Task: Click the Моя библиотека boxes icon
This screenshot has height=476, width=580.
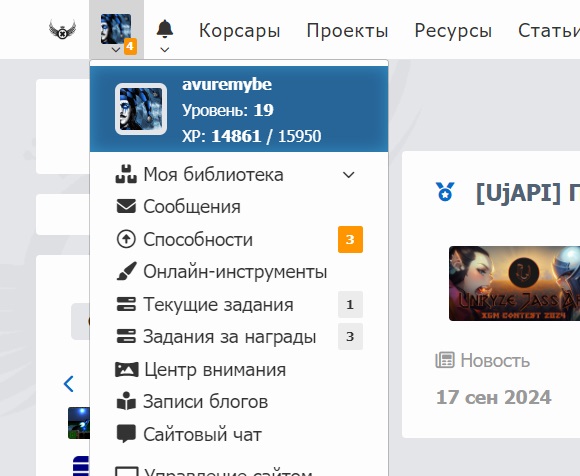Action: coord(126,174)
